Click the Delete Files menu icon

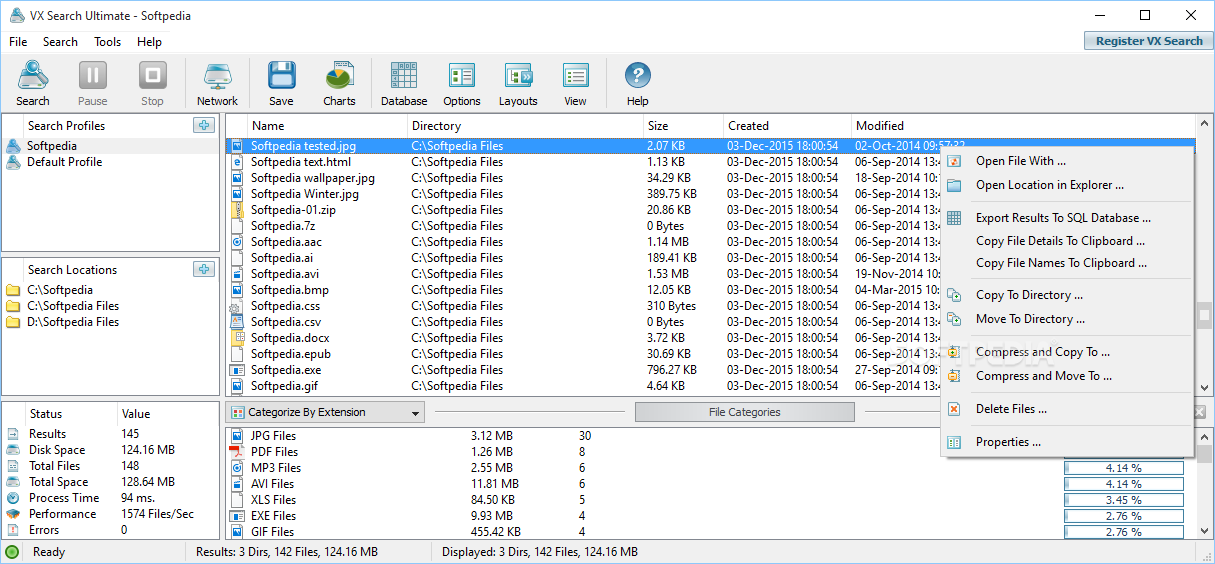pos(954,409)
